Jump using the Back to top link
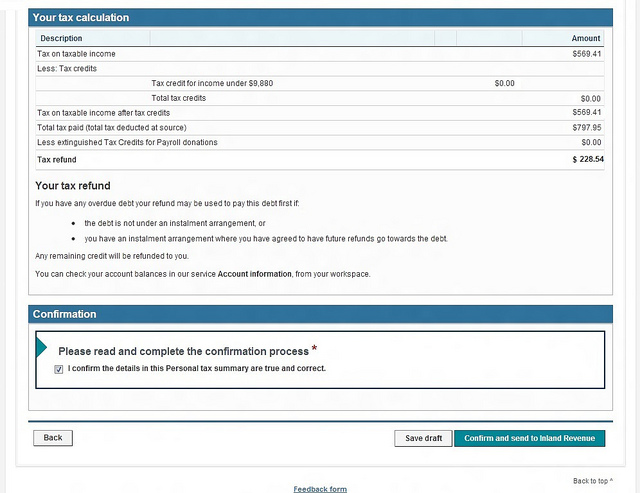The width and height of the screenshot is (640, 493). click(592, 481)
